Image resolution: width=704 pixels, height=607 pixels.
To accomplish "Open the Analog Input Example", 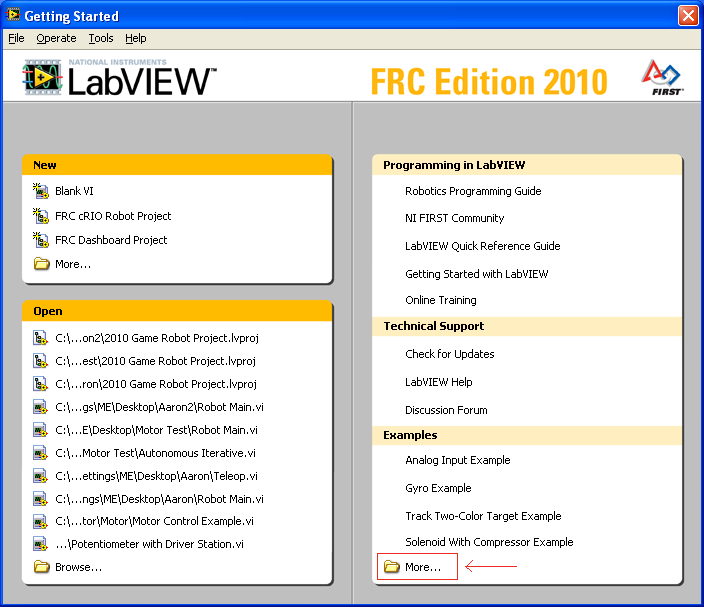I will click(x=458, y=460).
